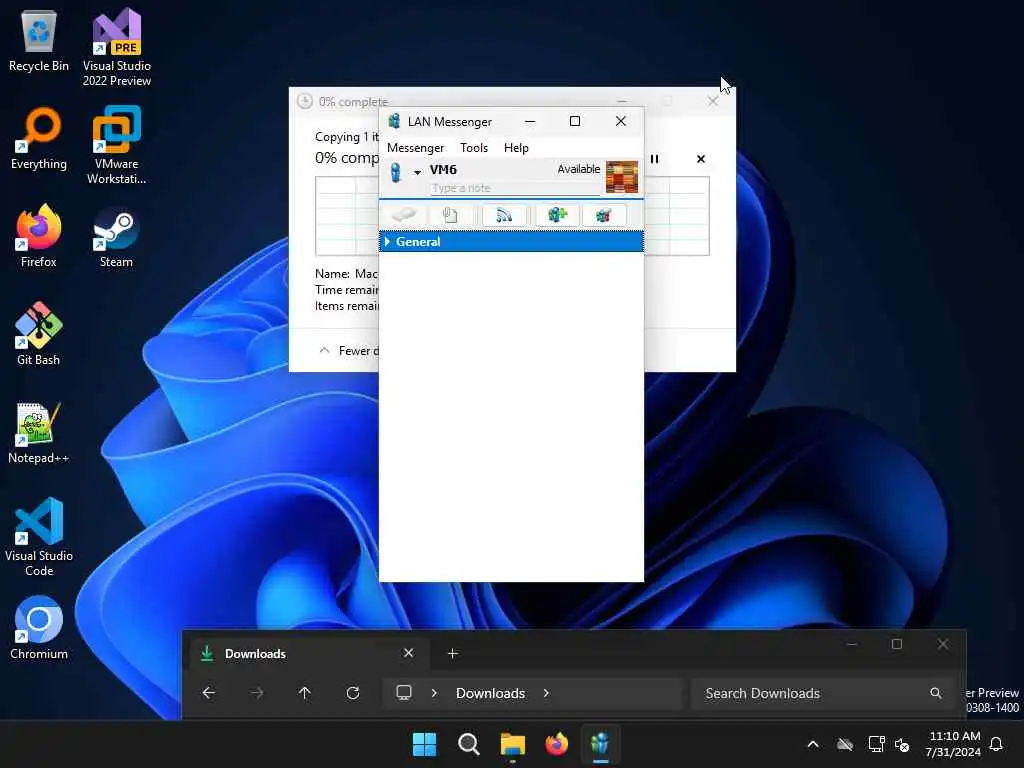1024x768 pixels.
Task: Open the Tools menu
Action: 474,148
